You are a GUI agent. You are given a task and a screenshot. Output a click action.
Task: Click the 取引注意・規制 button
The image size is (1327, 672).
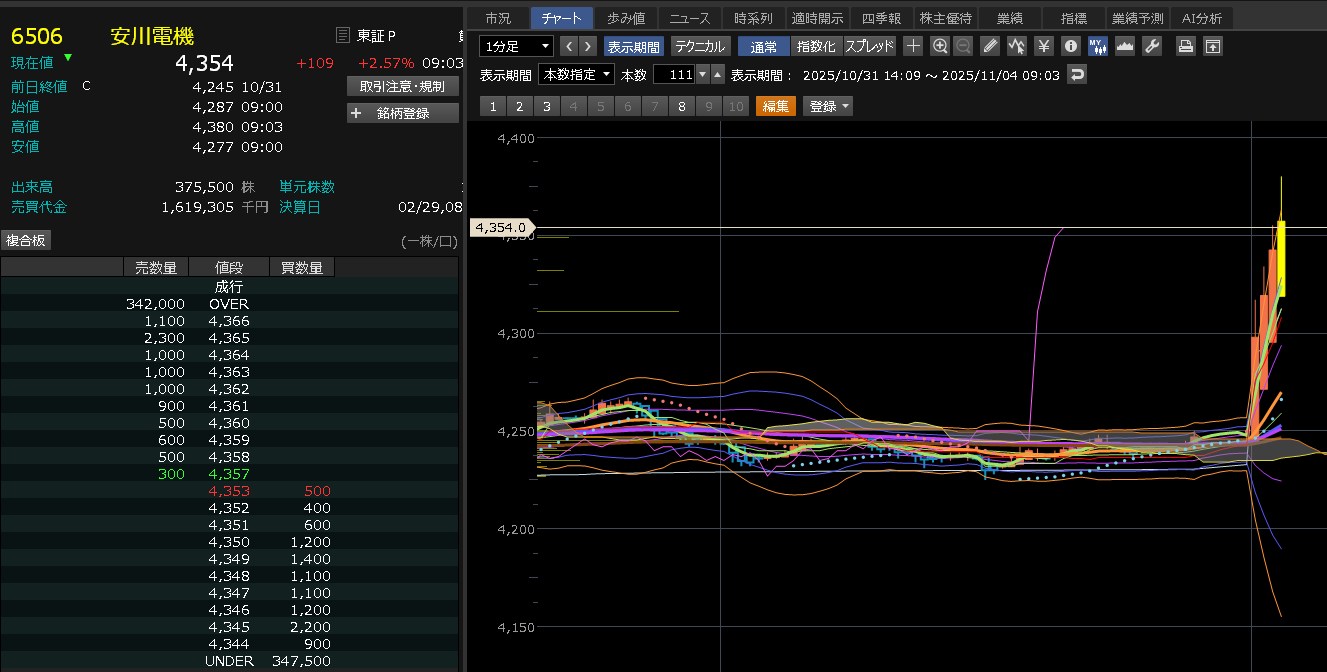tap(402, 86)
